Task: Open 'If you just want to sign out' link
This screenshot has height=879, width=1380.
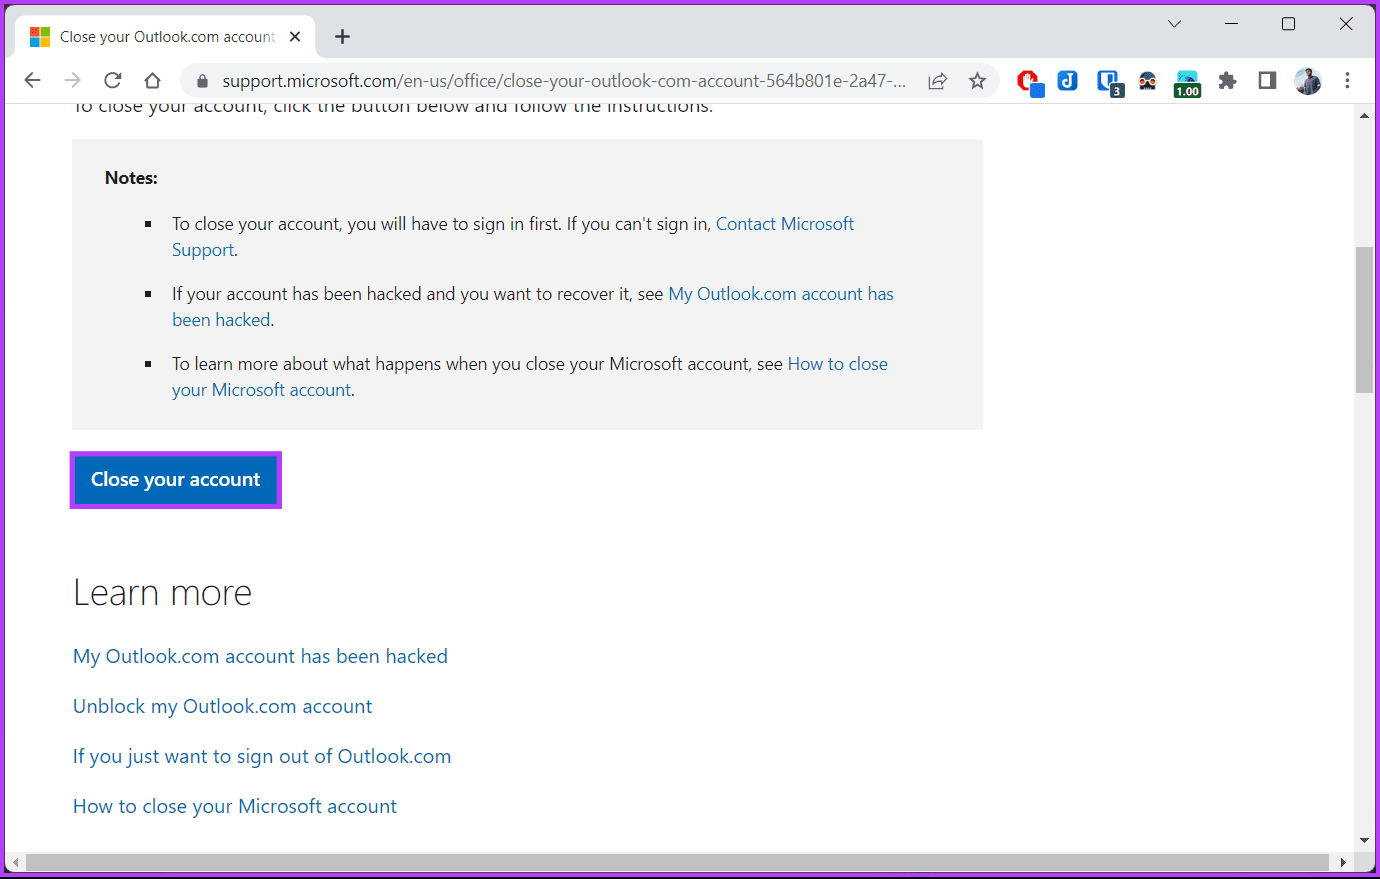Action: [x=262, y=757]
